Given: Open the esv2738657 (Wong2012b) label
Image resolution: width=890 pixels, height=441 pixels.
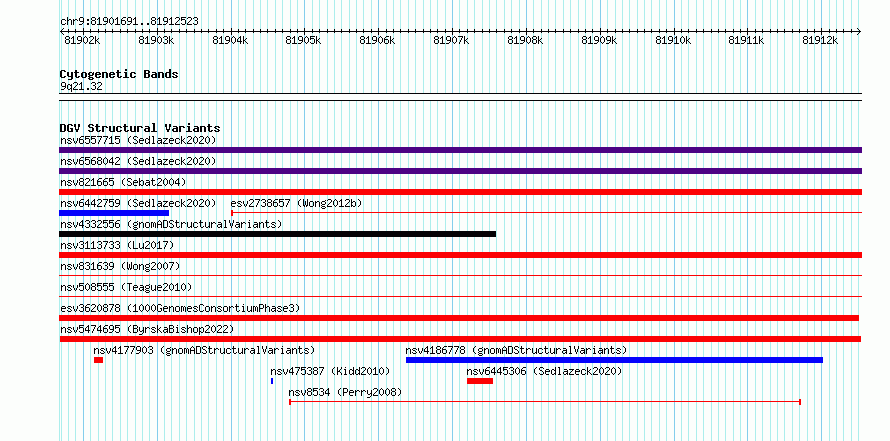Looking at the screenshot, I should [296, 203].
